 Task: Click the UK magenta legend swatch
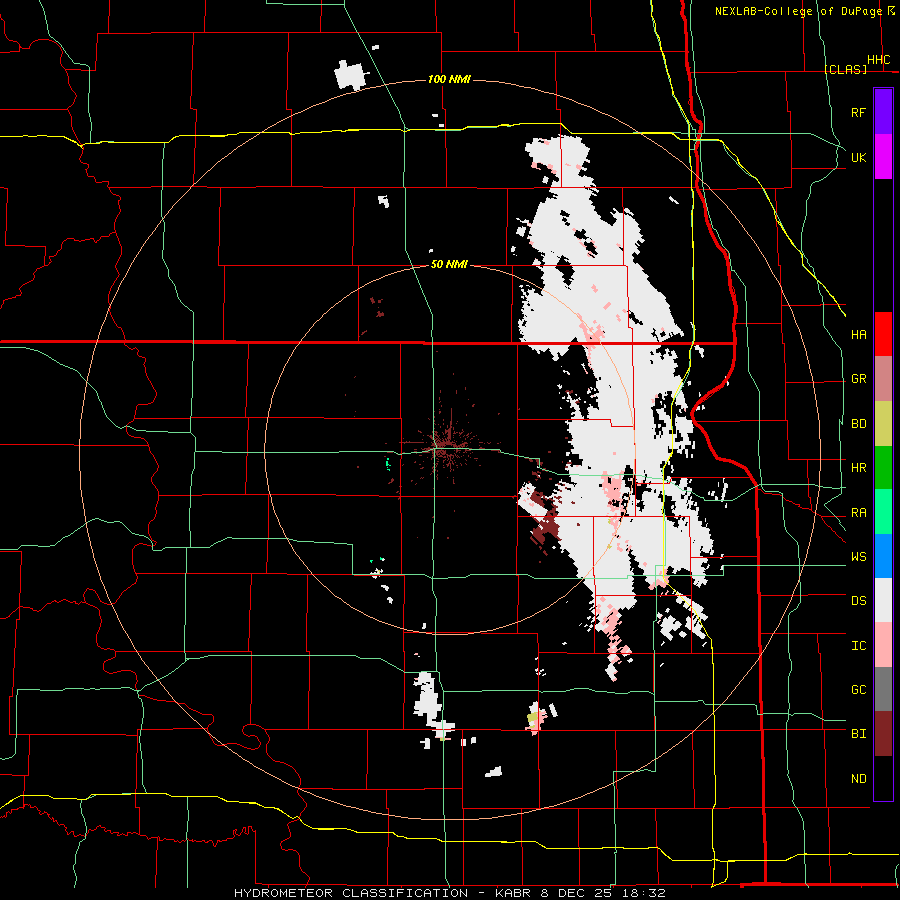coord(883,157)
